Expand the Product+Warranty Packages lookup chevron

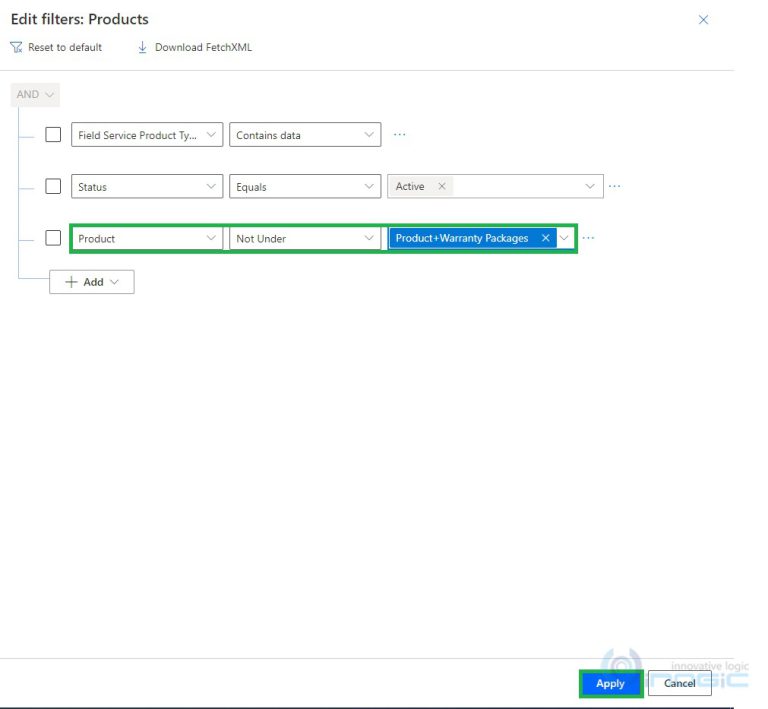[x=564, y=238]
